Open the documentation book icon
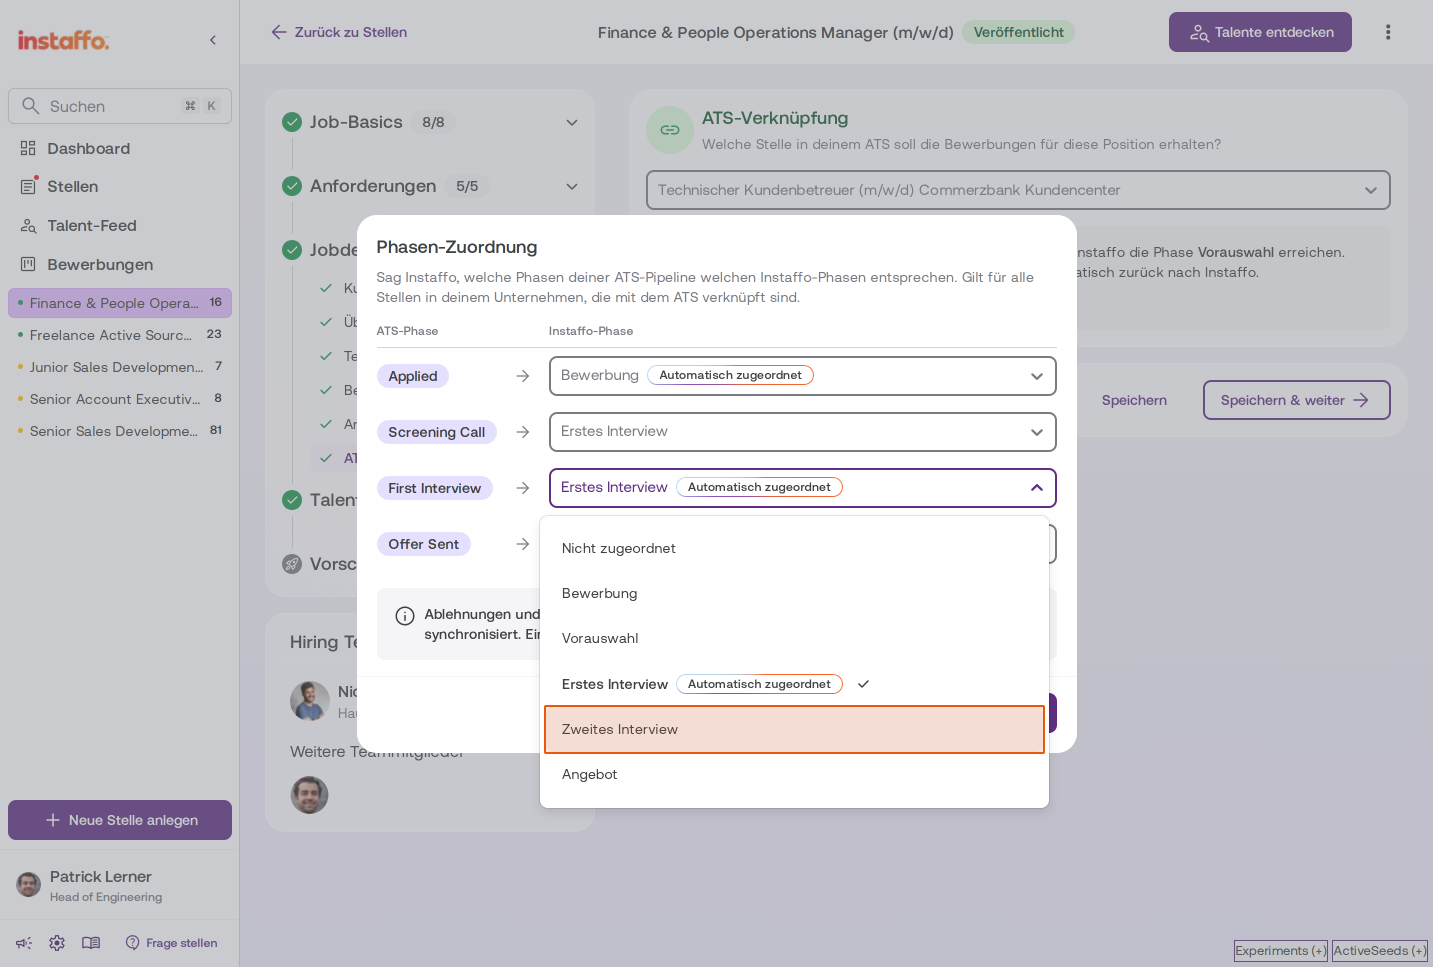The height and width of the screenshot is (967, 1433). [91, 943]
